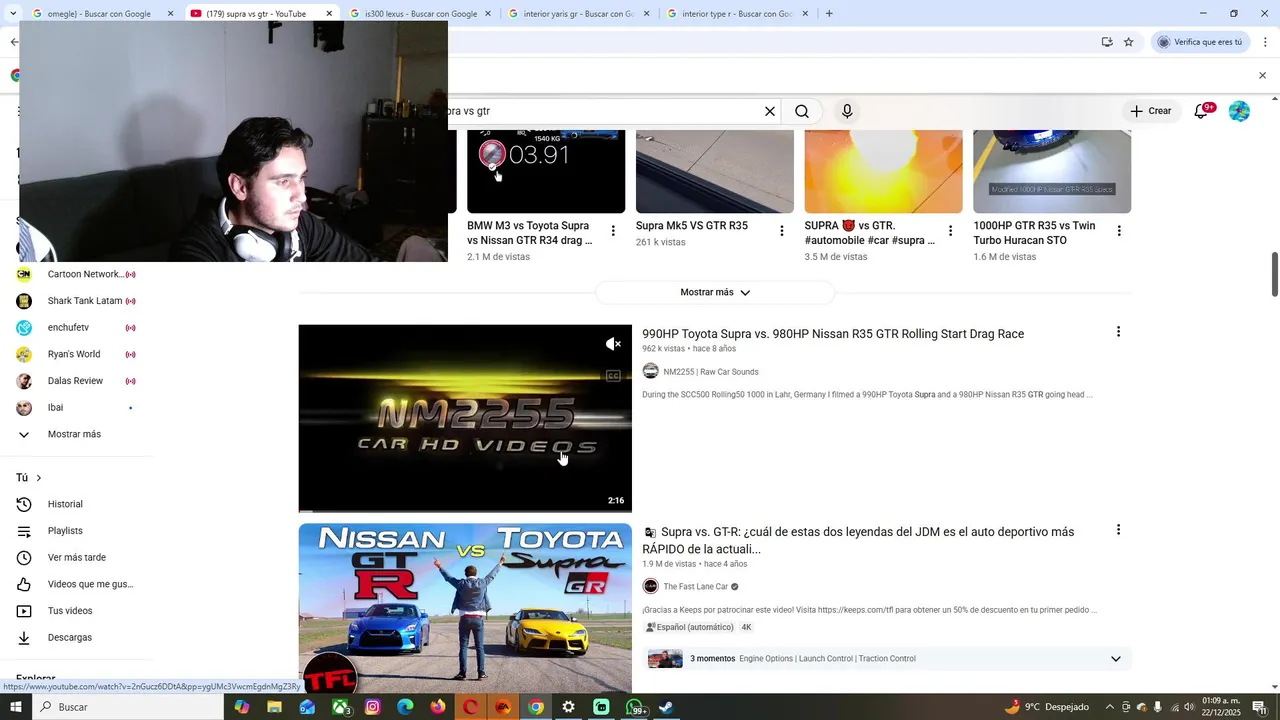Expand shorts with Mostrar más

click(x=715, y=292)
